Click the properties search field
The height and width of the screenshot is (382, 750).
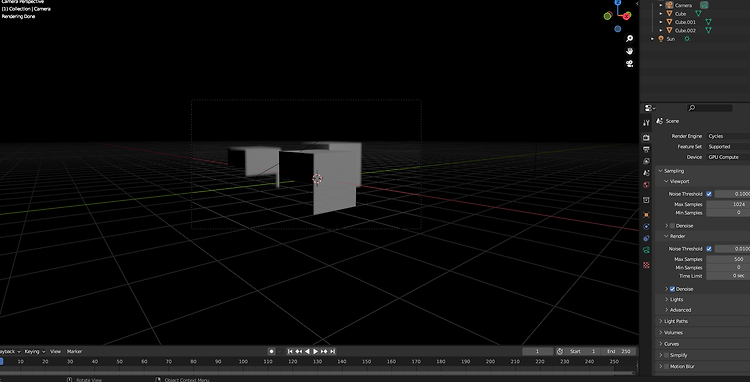tap(710, 109)
